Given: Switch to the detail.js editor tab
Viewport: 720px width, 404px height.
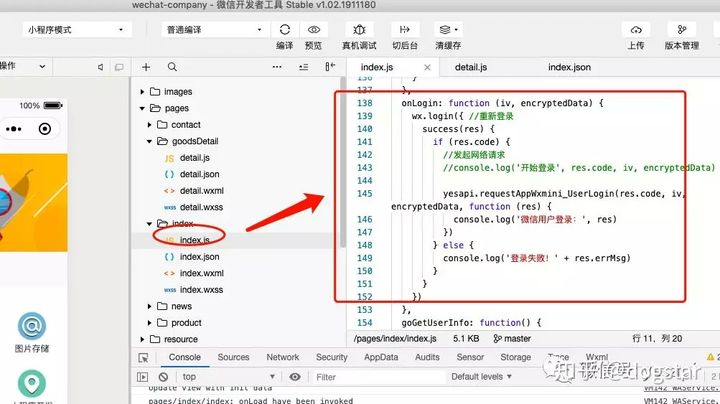Looking at the screenshot, I should (471, 67).
